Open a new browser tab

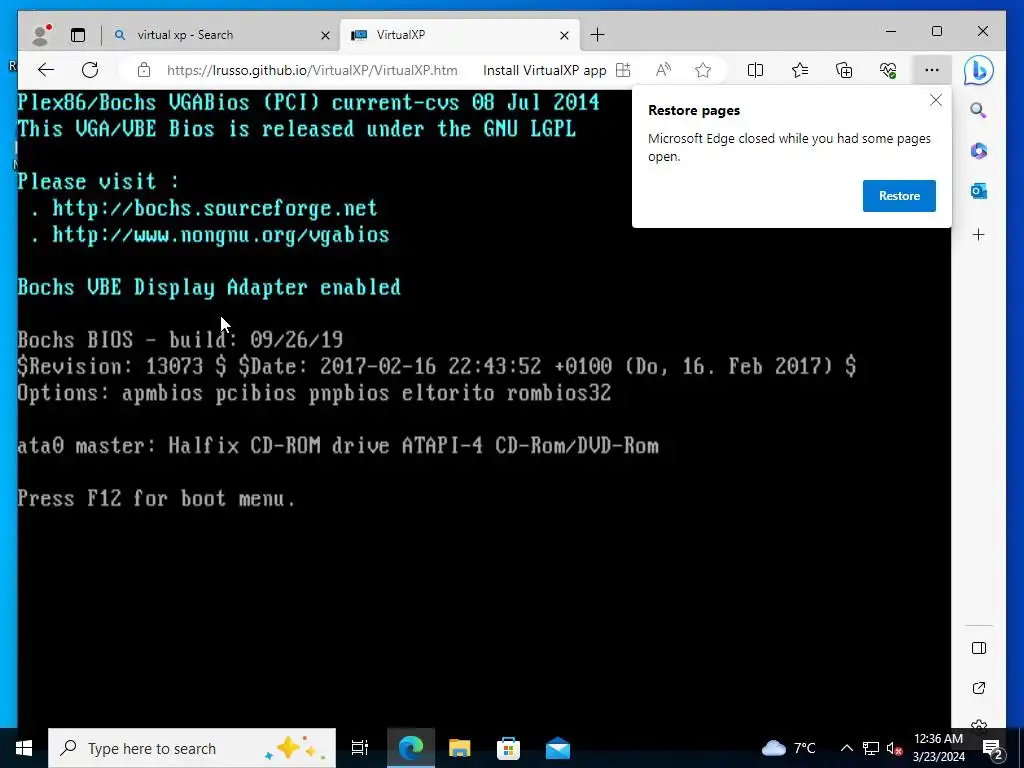(598, 35)
